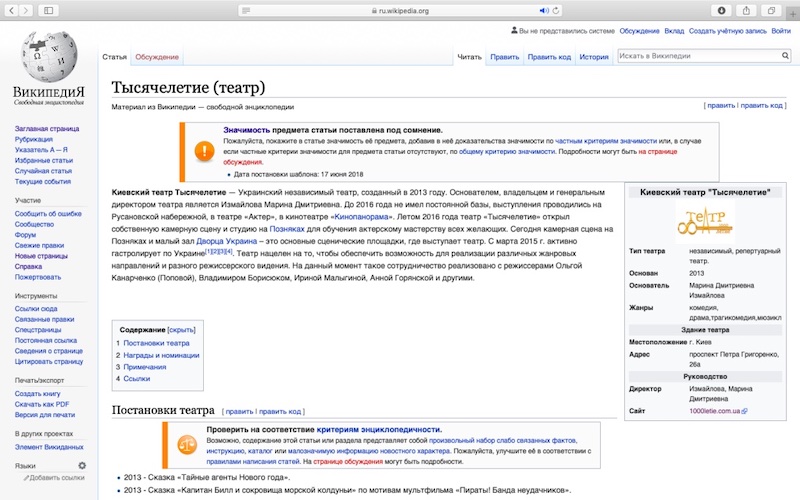This screenshot has height=500, width=800.
Task: Reload the page with the refresh icon
Action: point(556,10)
